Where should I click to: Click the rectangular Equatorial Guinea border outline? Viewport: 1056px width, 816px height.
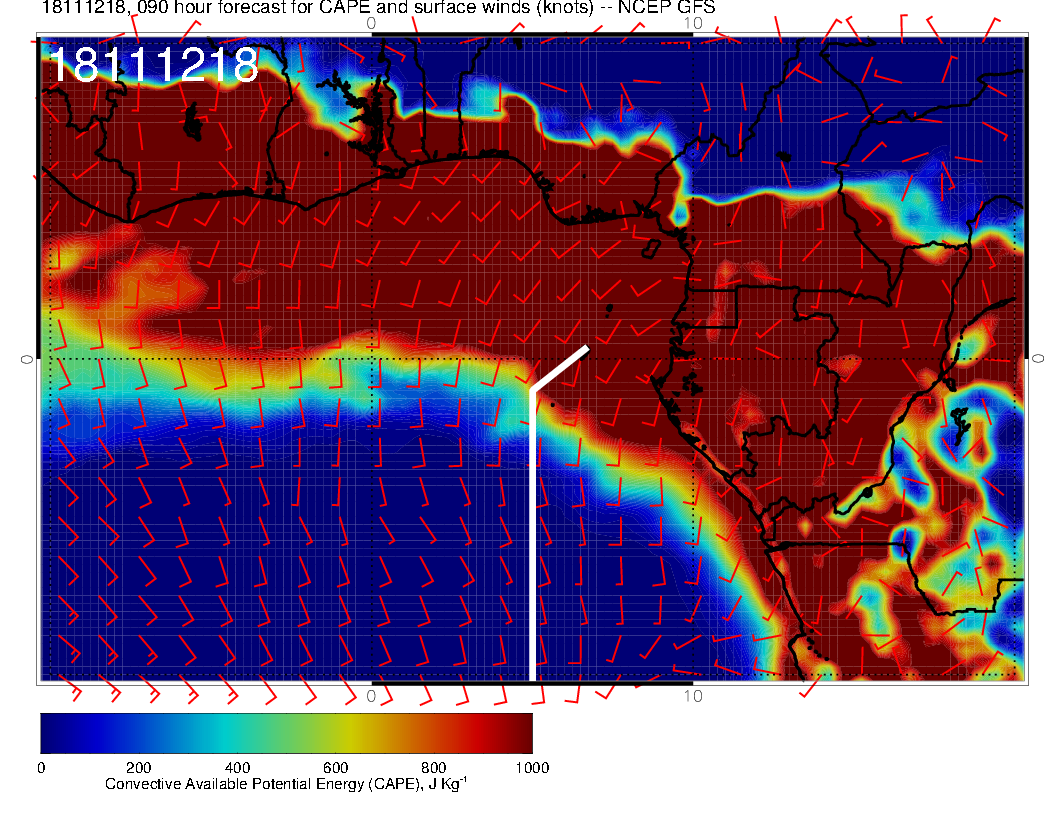pyautogui.click(x=712, y=308)
